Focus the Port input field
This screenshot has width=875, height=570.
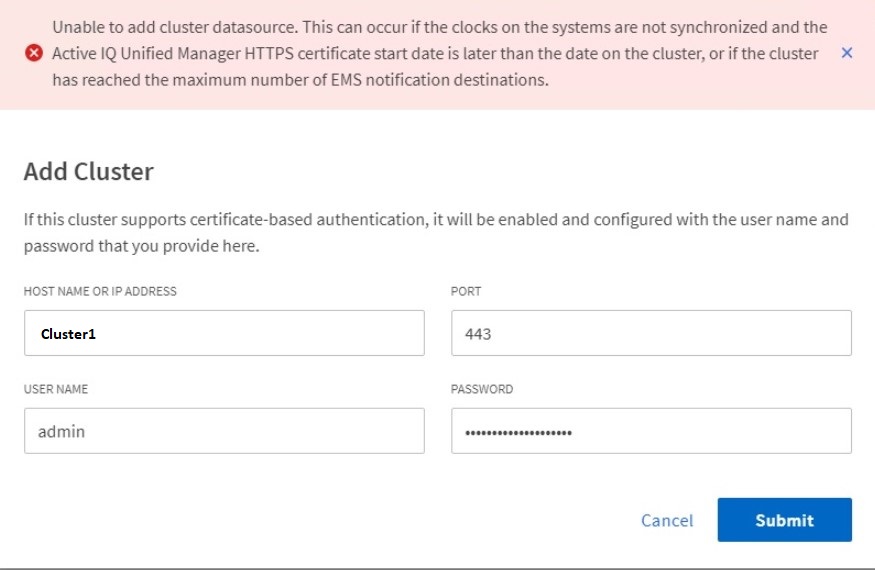(651, 333)
